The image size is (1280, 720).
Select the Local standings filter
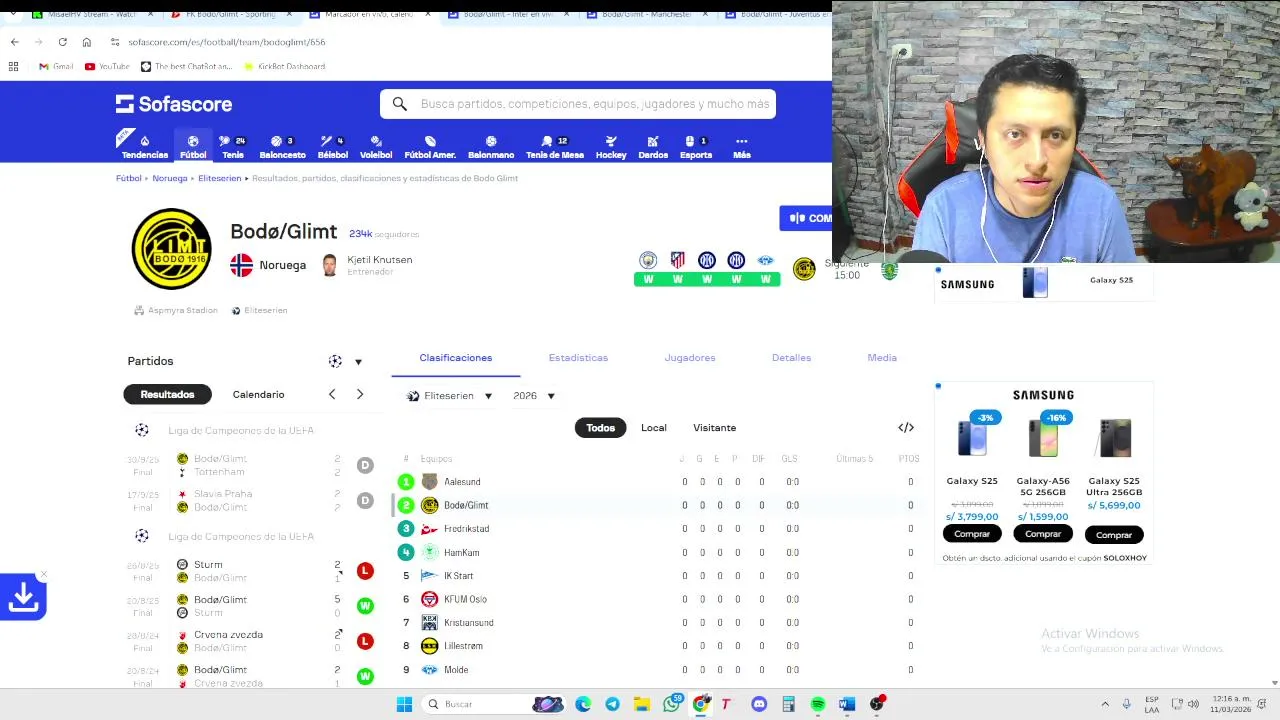tap(653, 428)
